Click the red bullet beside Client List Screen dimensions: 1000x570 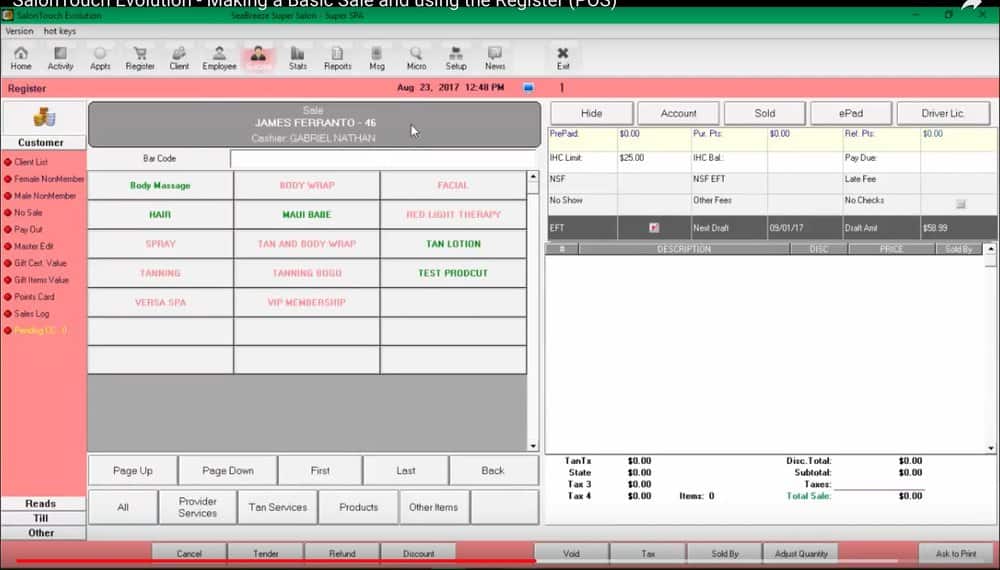click(x=8, y=162)
